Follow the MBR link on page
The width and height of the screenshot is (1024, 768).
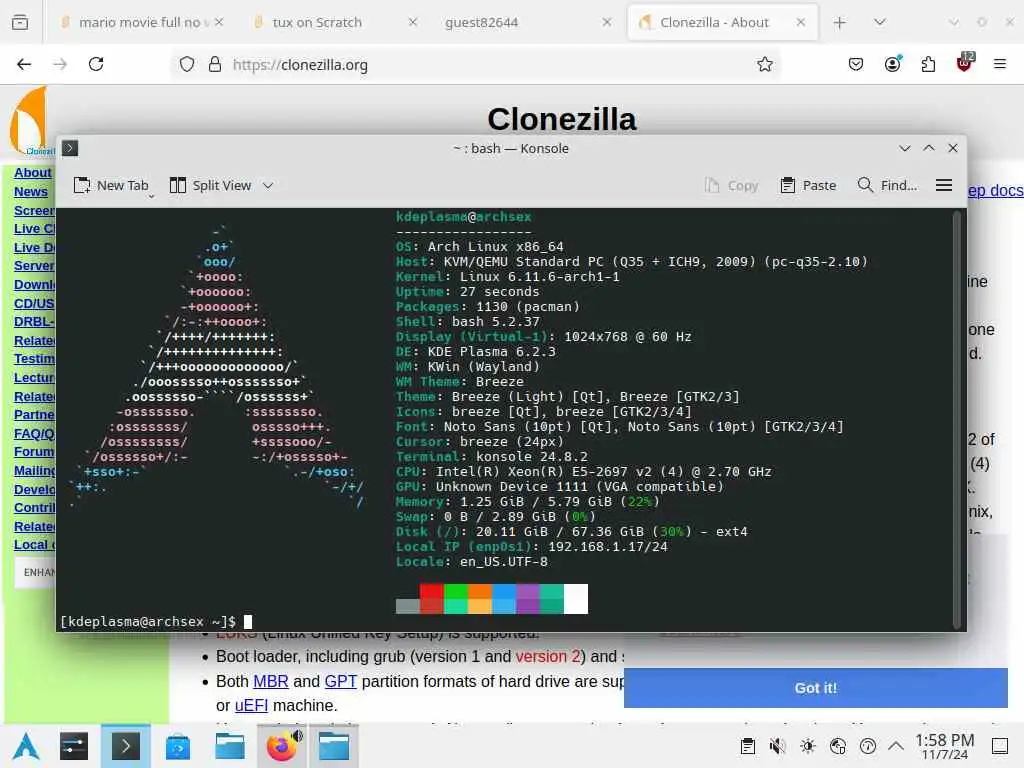pos(270,681)
